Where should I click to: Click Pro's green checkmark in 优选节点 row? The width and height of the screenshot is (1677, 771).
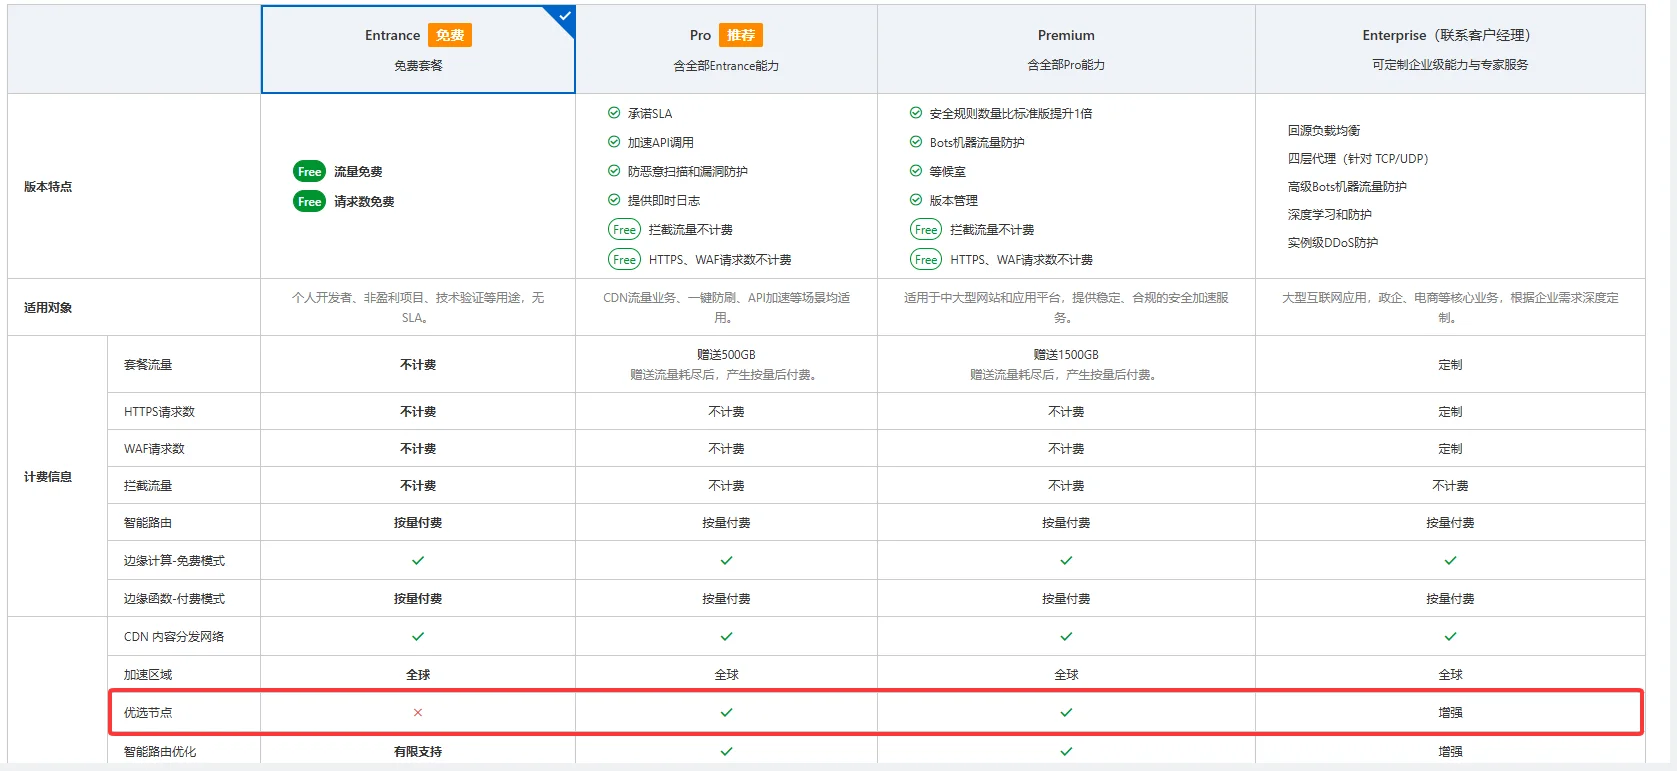tap(726, 713)
